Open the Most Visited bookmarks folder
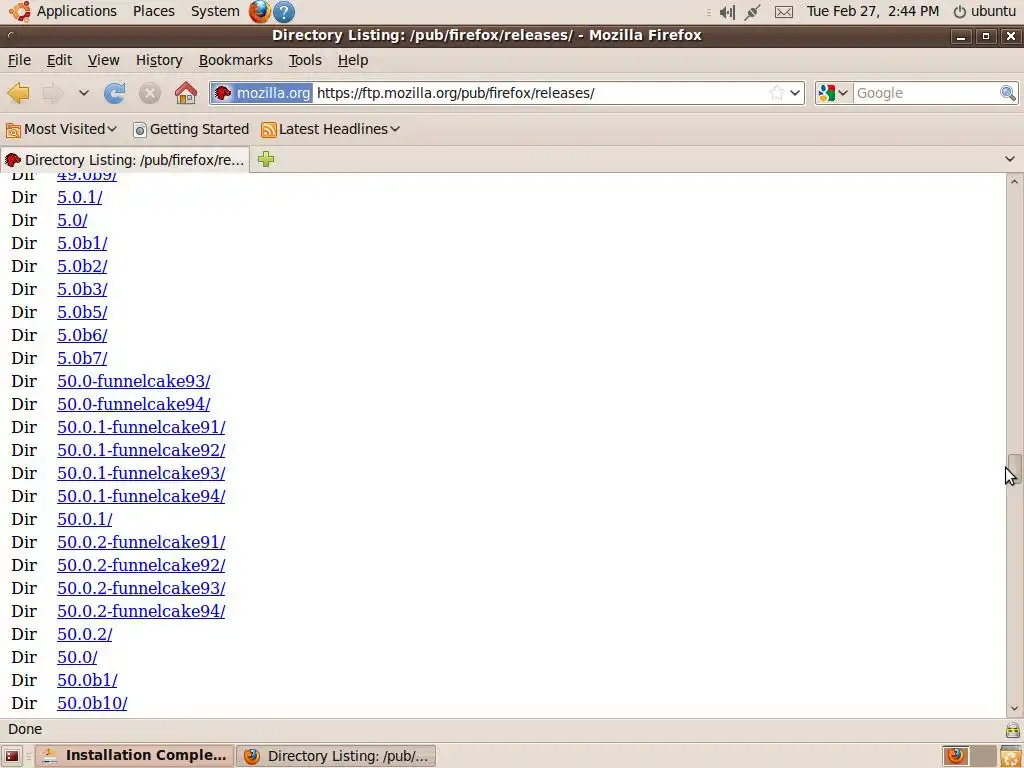Screen dimensions: 1024x768 pyautogui.click(x=61, y=129)
